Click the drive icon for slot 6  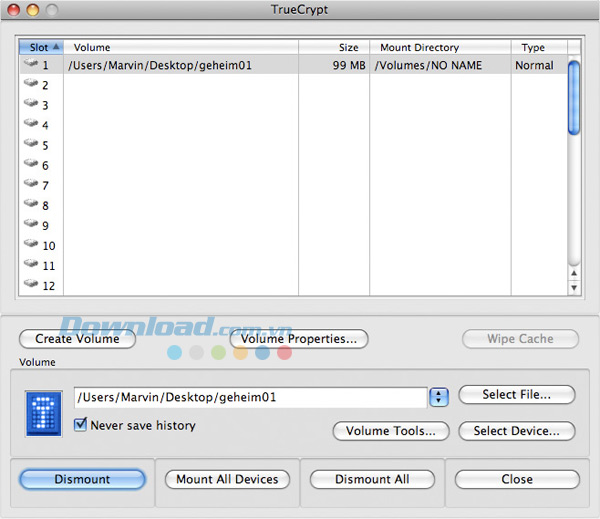click(x=31, y=163)
